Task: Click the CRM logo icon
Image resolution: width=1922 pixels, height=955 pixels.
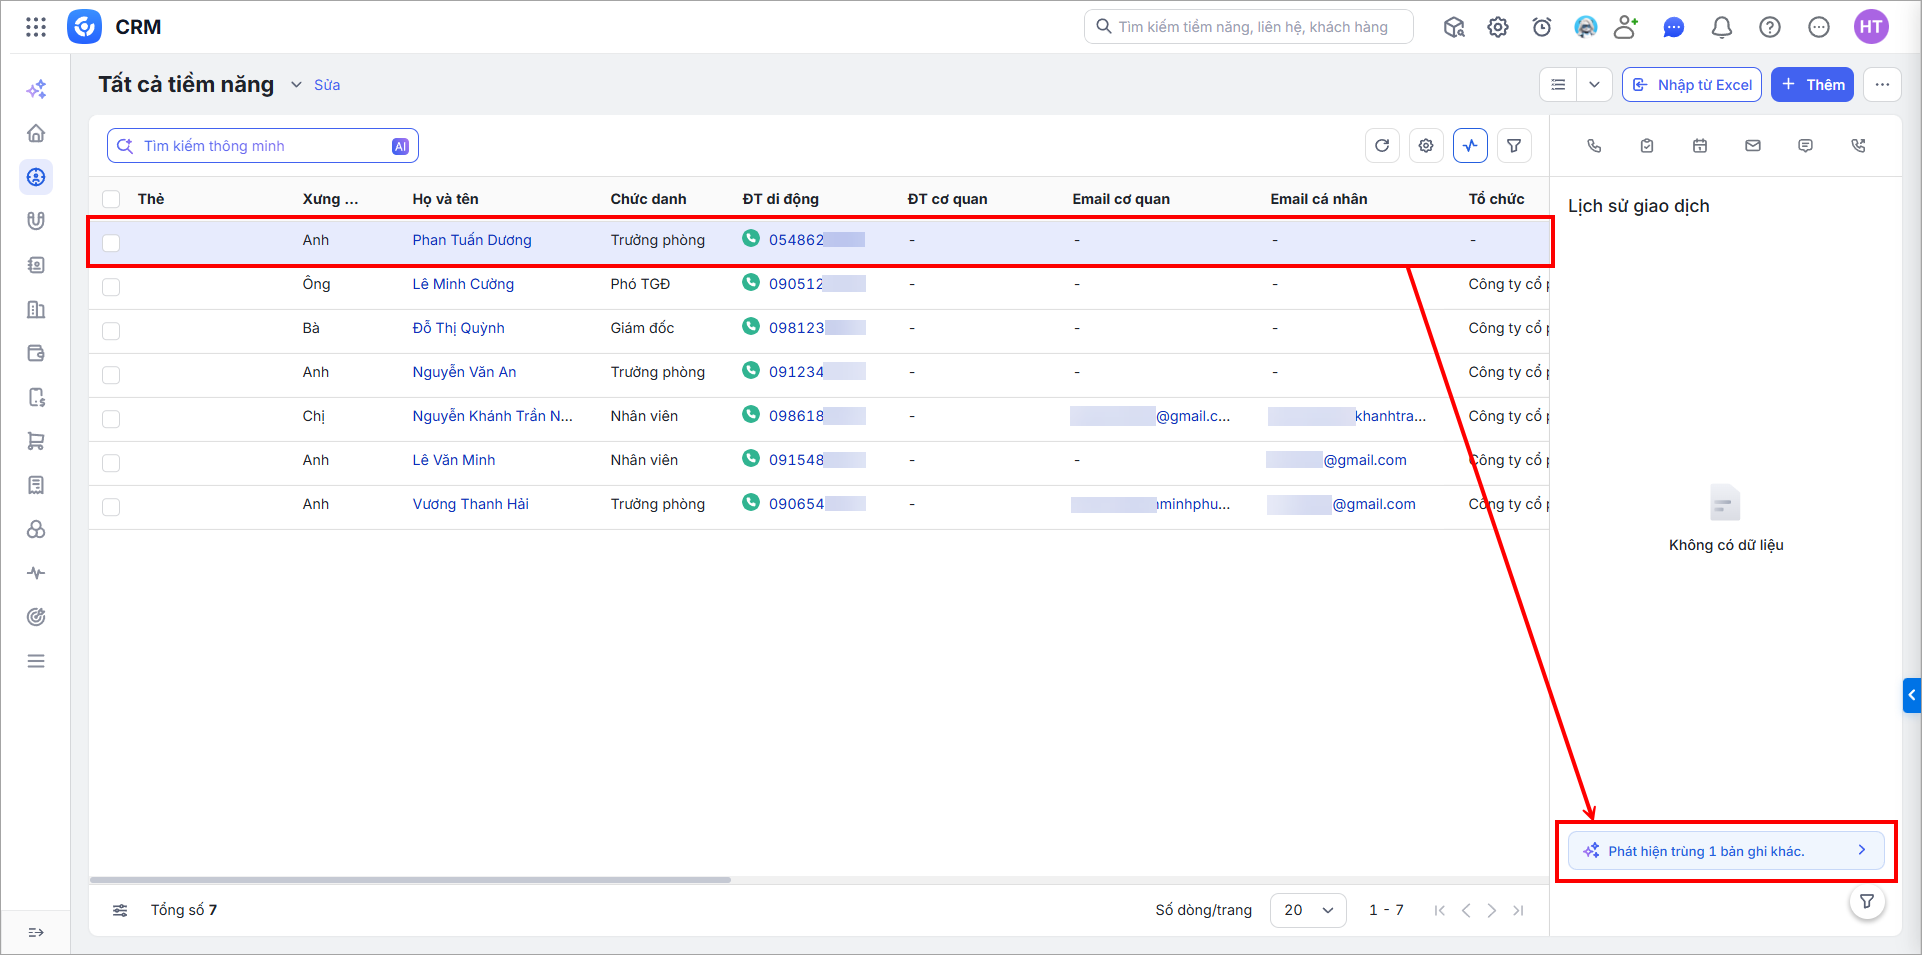Action: pos(85,27)
